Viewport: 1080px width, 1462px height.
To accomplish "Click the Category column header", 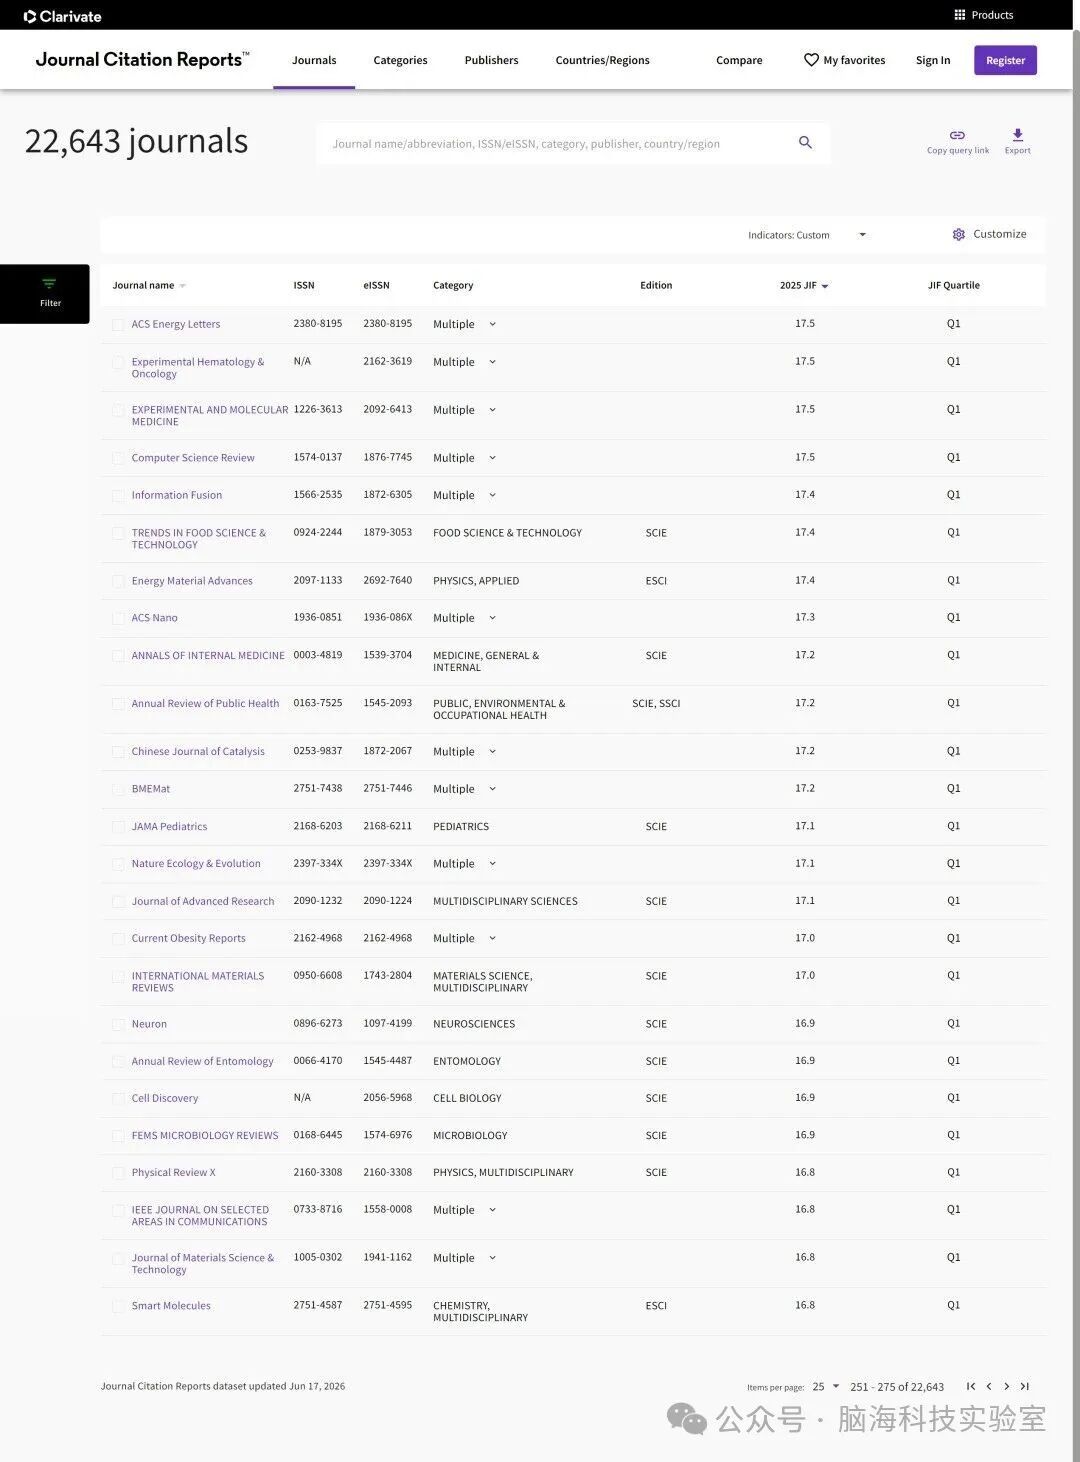I will click(453, 286).
